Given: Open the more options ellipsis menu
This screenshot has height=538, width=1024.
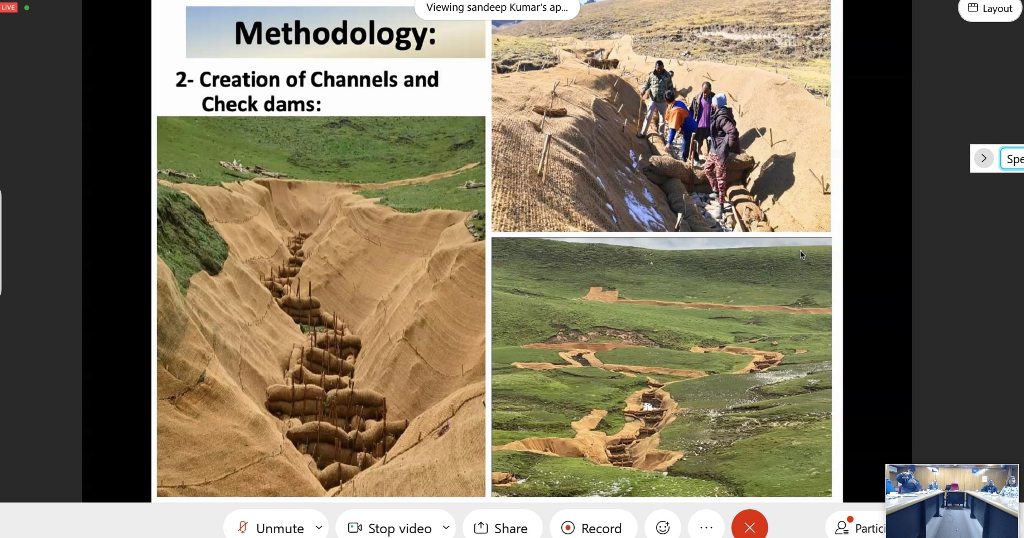Looking at the screenshot, I should click(706, 528).
